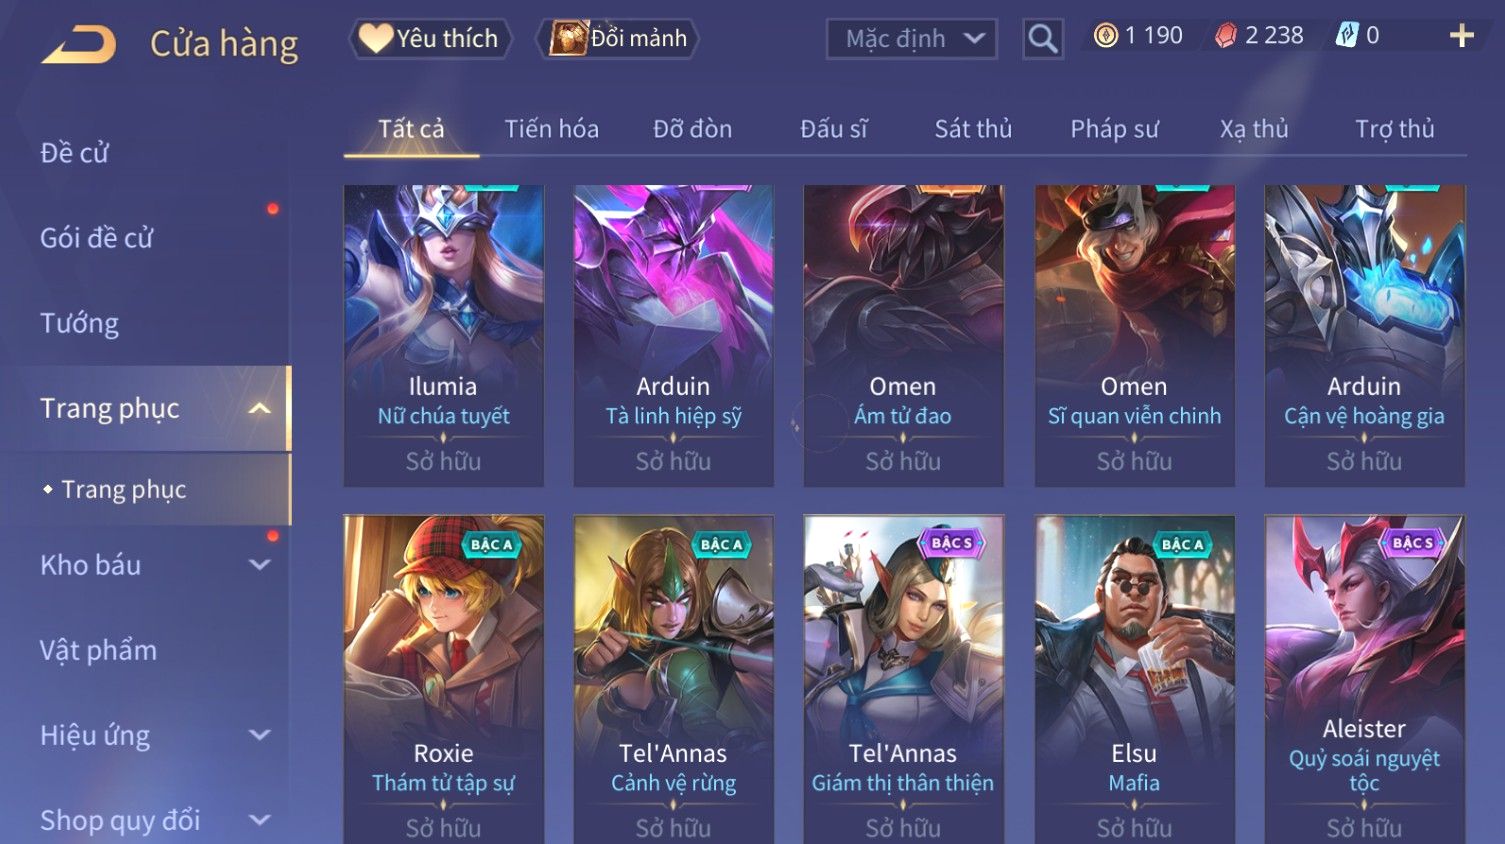Select Elsu Mafia skin card

[1134, 679]
